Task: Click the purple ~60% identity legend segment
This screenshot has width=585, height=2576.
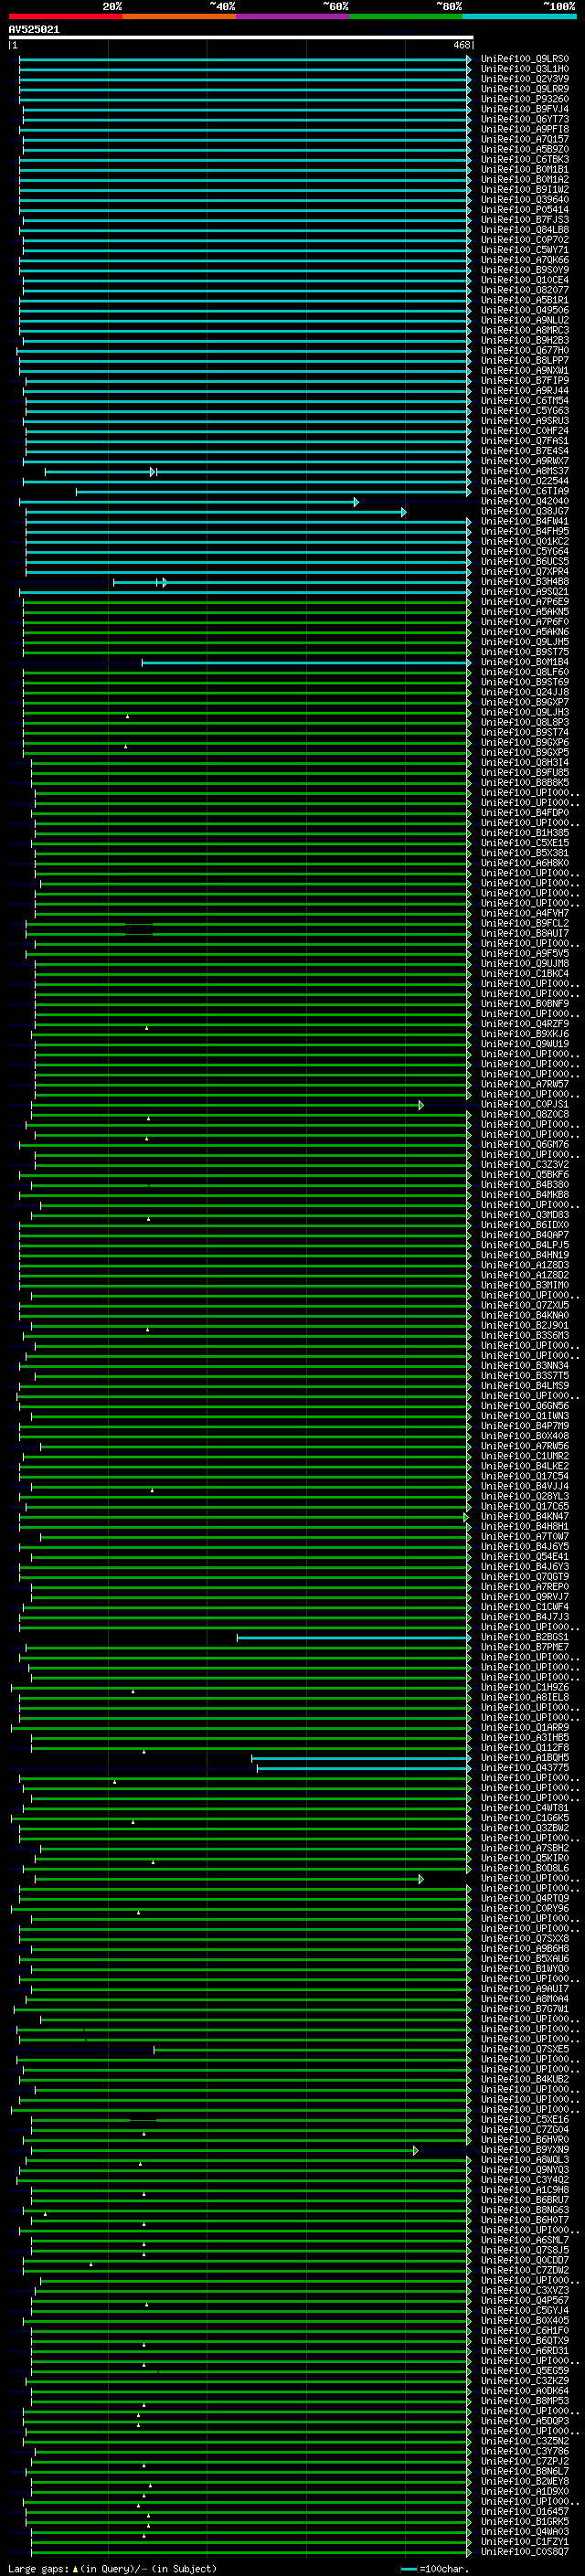Action: coord(292,16)
